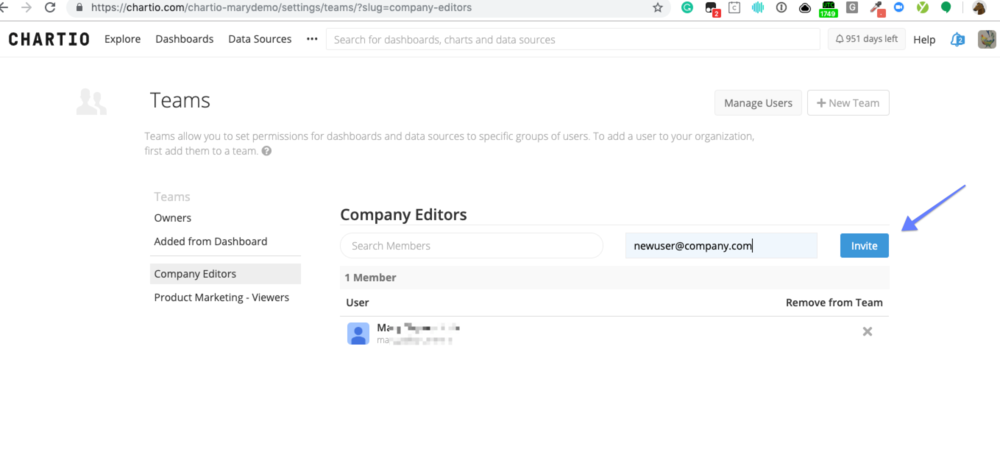Click the Chartio logo
The height and width of the screenshot is (469, 1000).
49,39
